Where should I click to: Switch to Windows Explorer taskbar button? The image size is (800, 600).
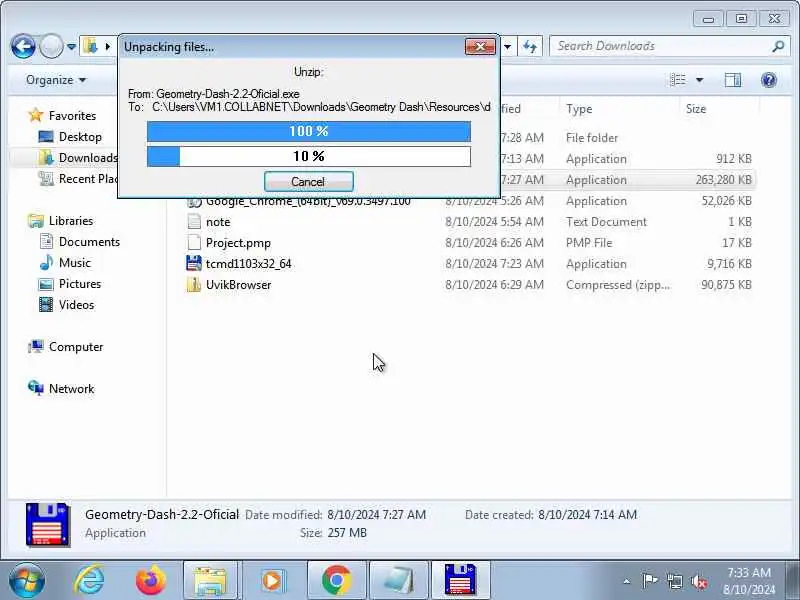[210, 581]
